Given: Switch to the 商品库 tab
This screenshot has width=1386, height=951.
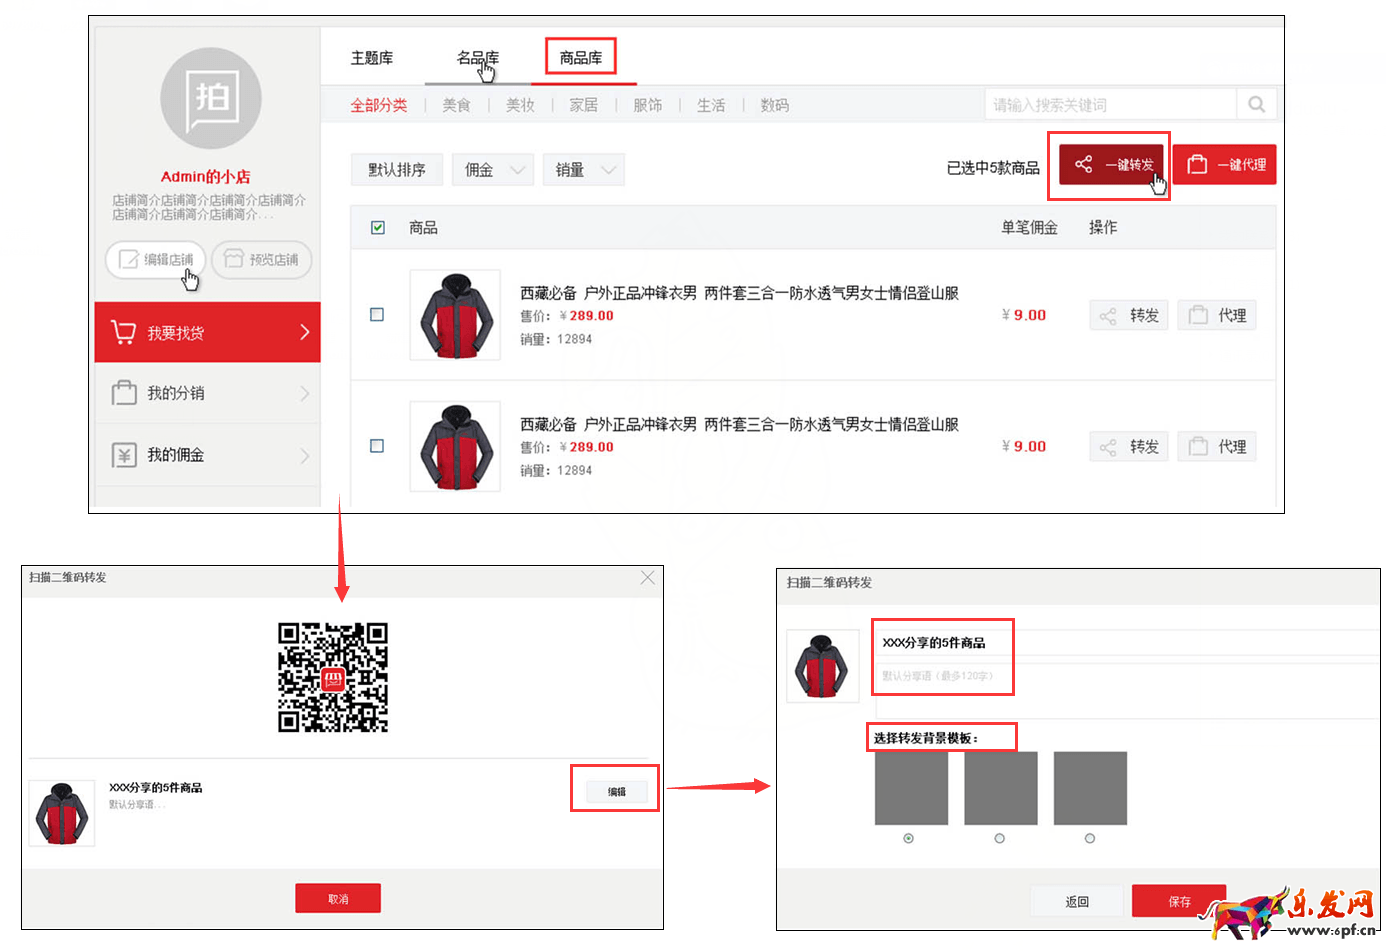Looking at the screenshot, I should coord(581,58).
